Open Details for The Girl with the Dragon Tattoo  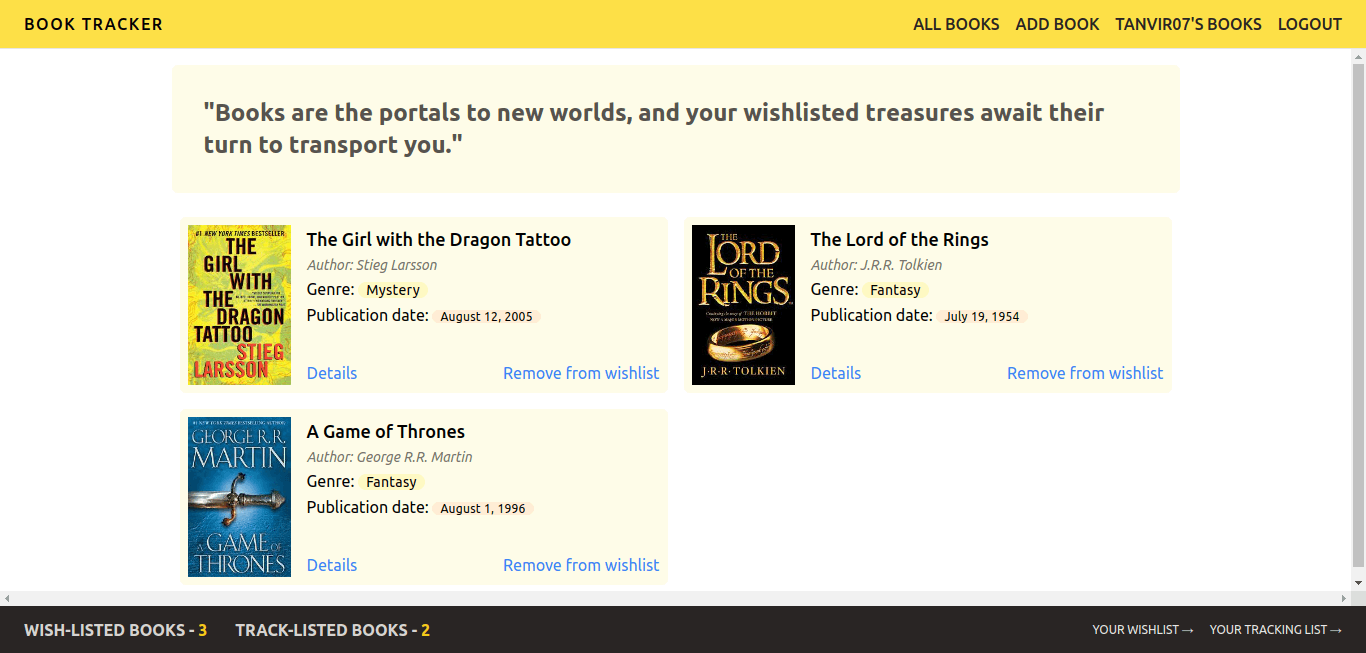pos(332,373)
